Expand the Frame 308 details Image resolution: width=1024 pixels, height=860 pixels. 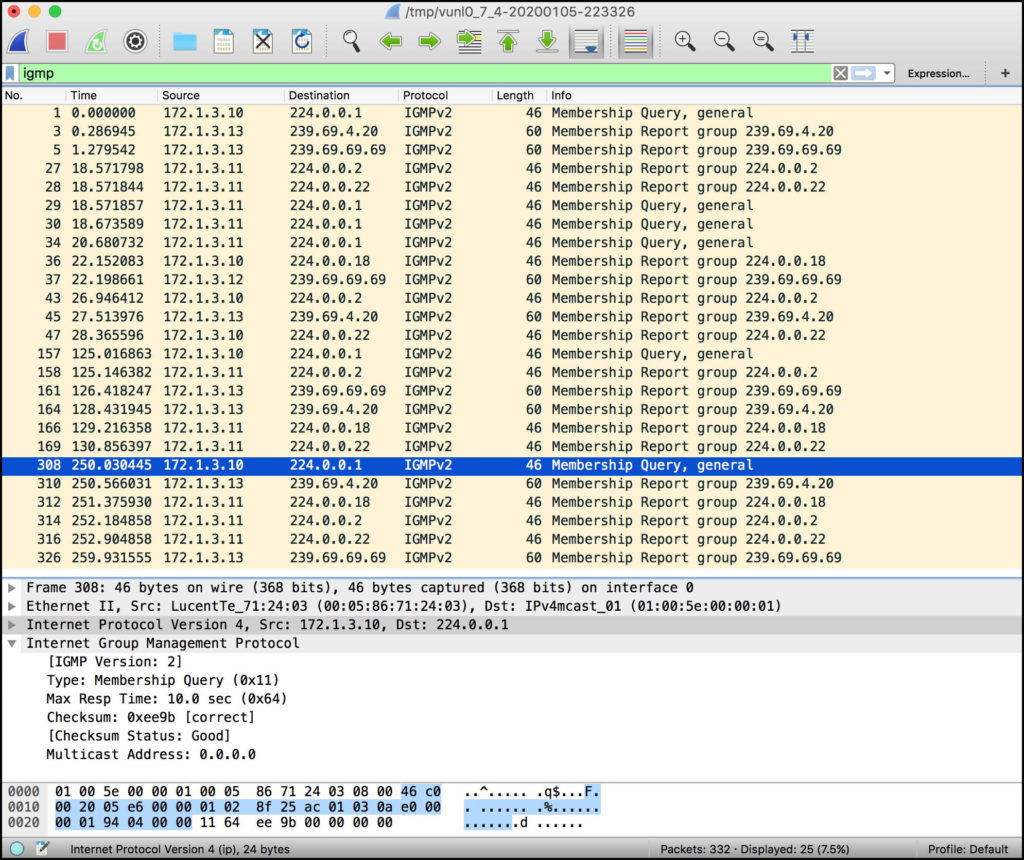tap(11, 586)
